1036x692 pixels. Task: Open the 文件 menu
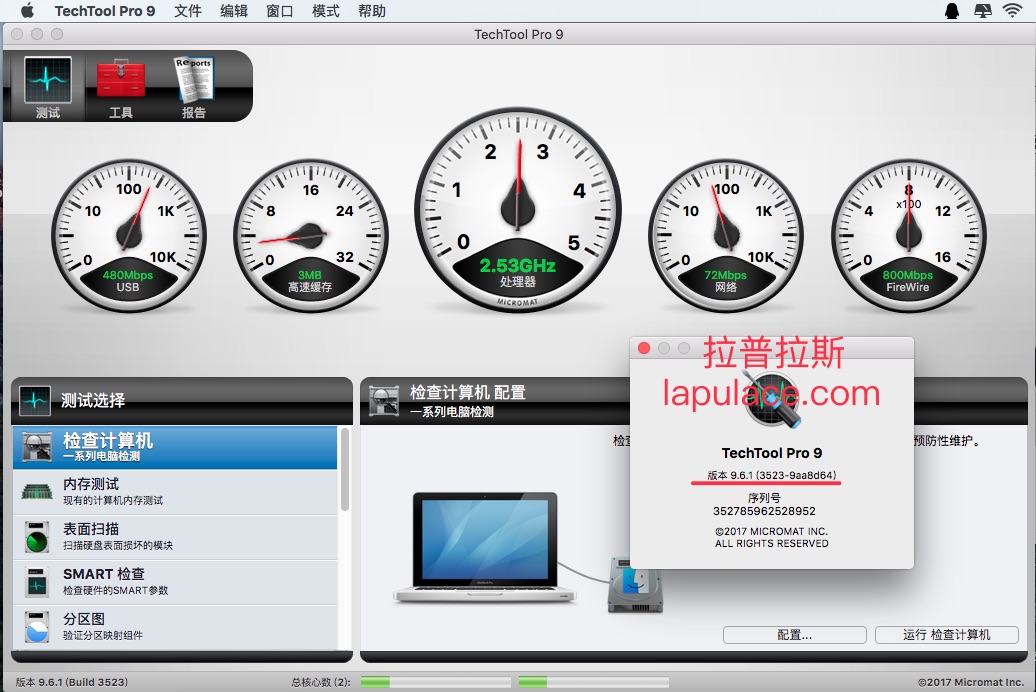(188, 11)
